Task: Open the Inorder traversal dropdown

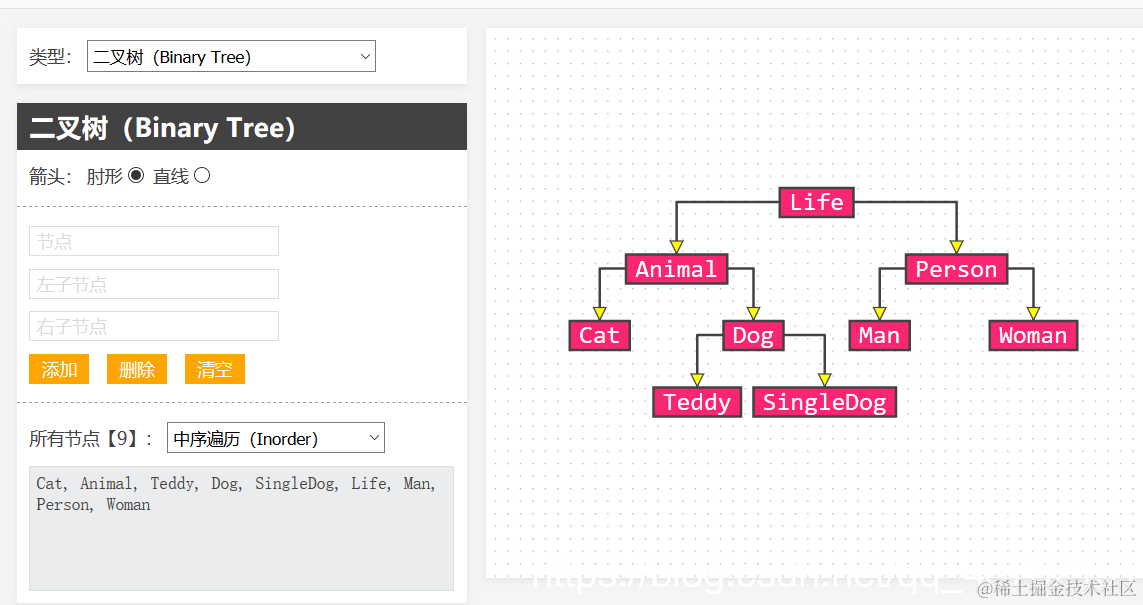Action: (276, 438)
